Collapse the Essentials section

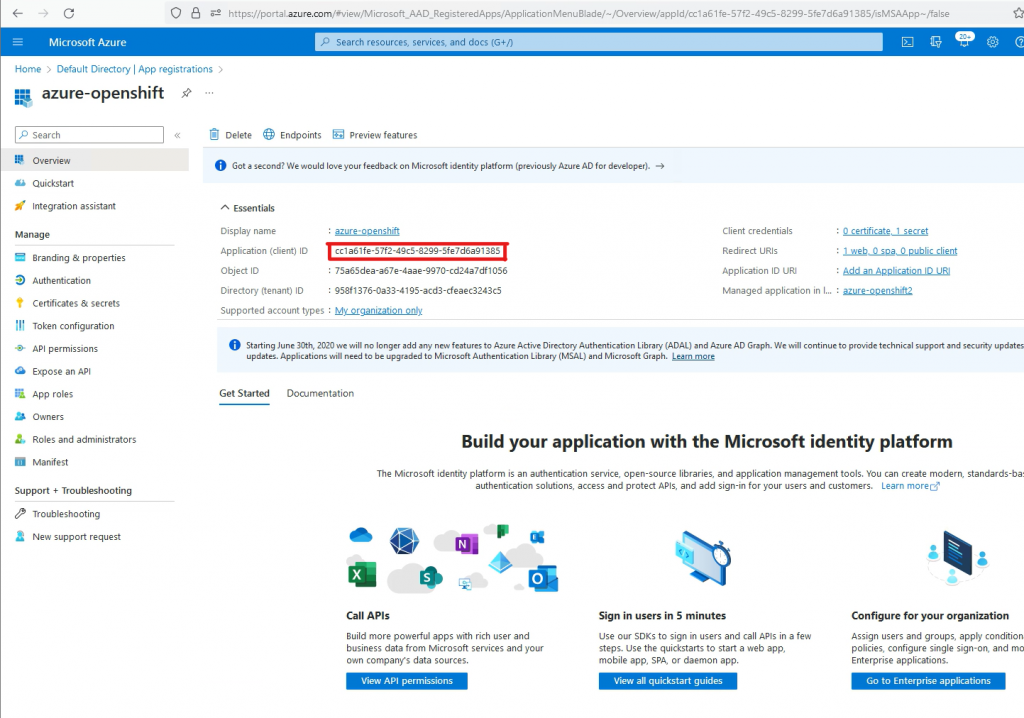(x=248, y=208)
